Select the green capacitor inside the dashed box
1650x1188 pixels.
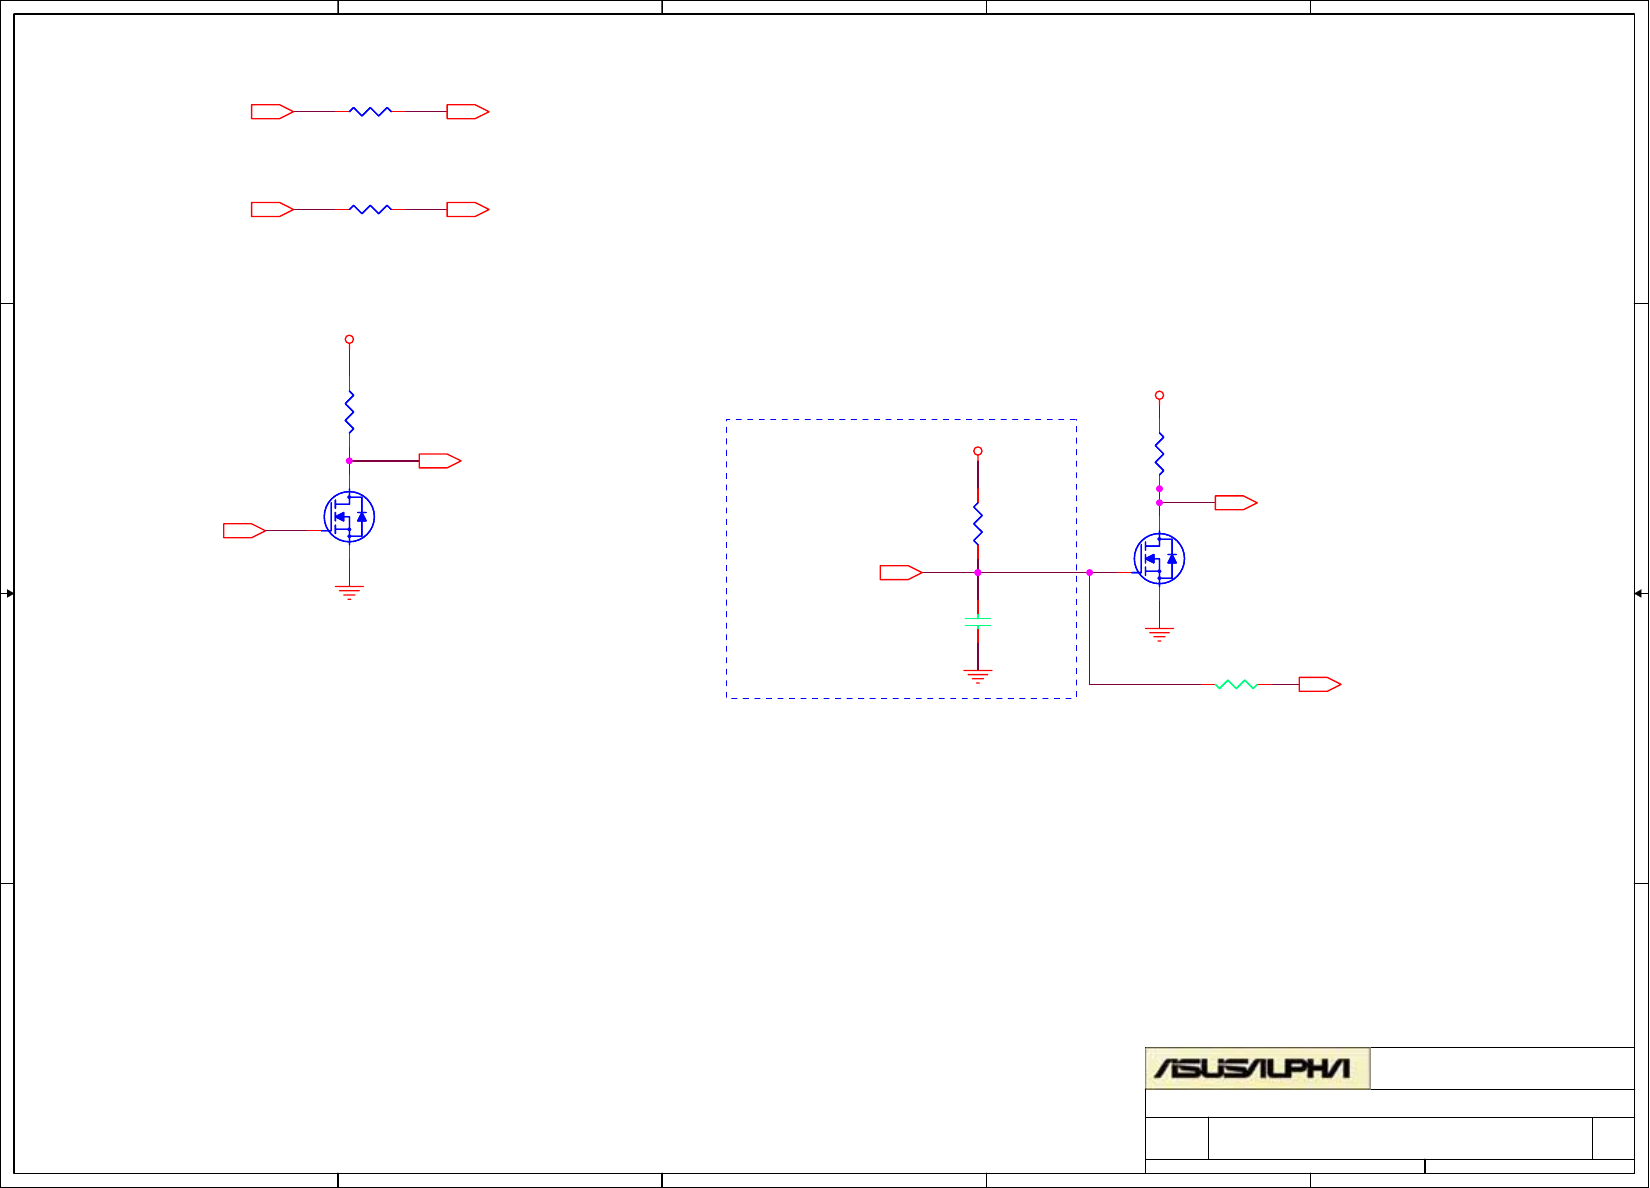pos(978,622)
